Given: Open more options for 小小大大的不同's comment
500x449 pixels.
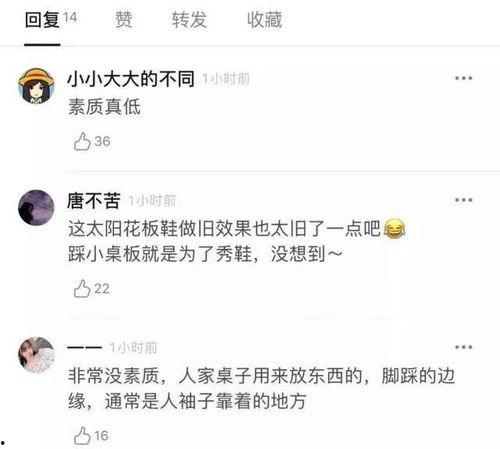Looking at the screenshot, I should click(x=464, y=78).
